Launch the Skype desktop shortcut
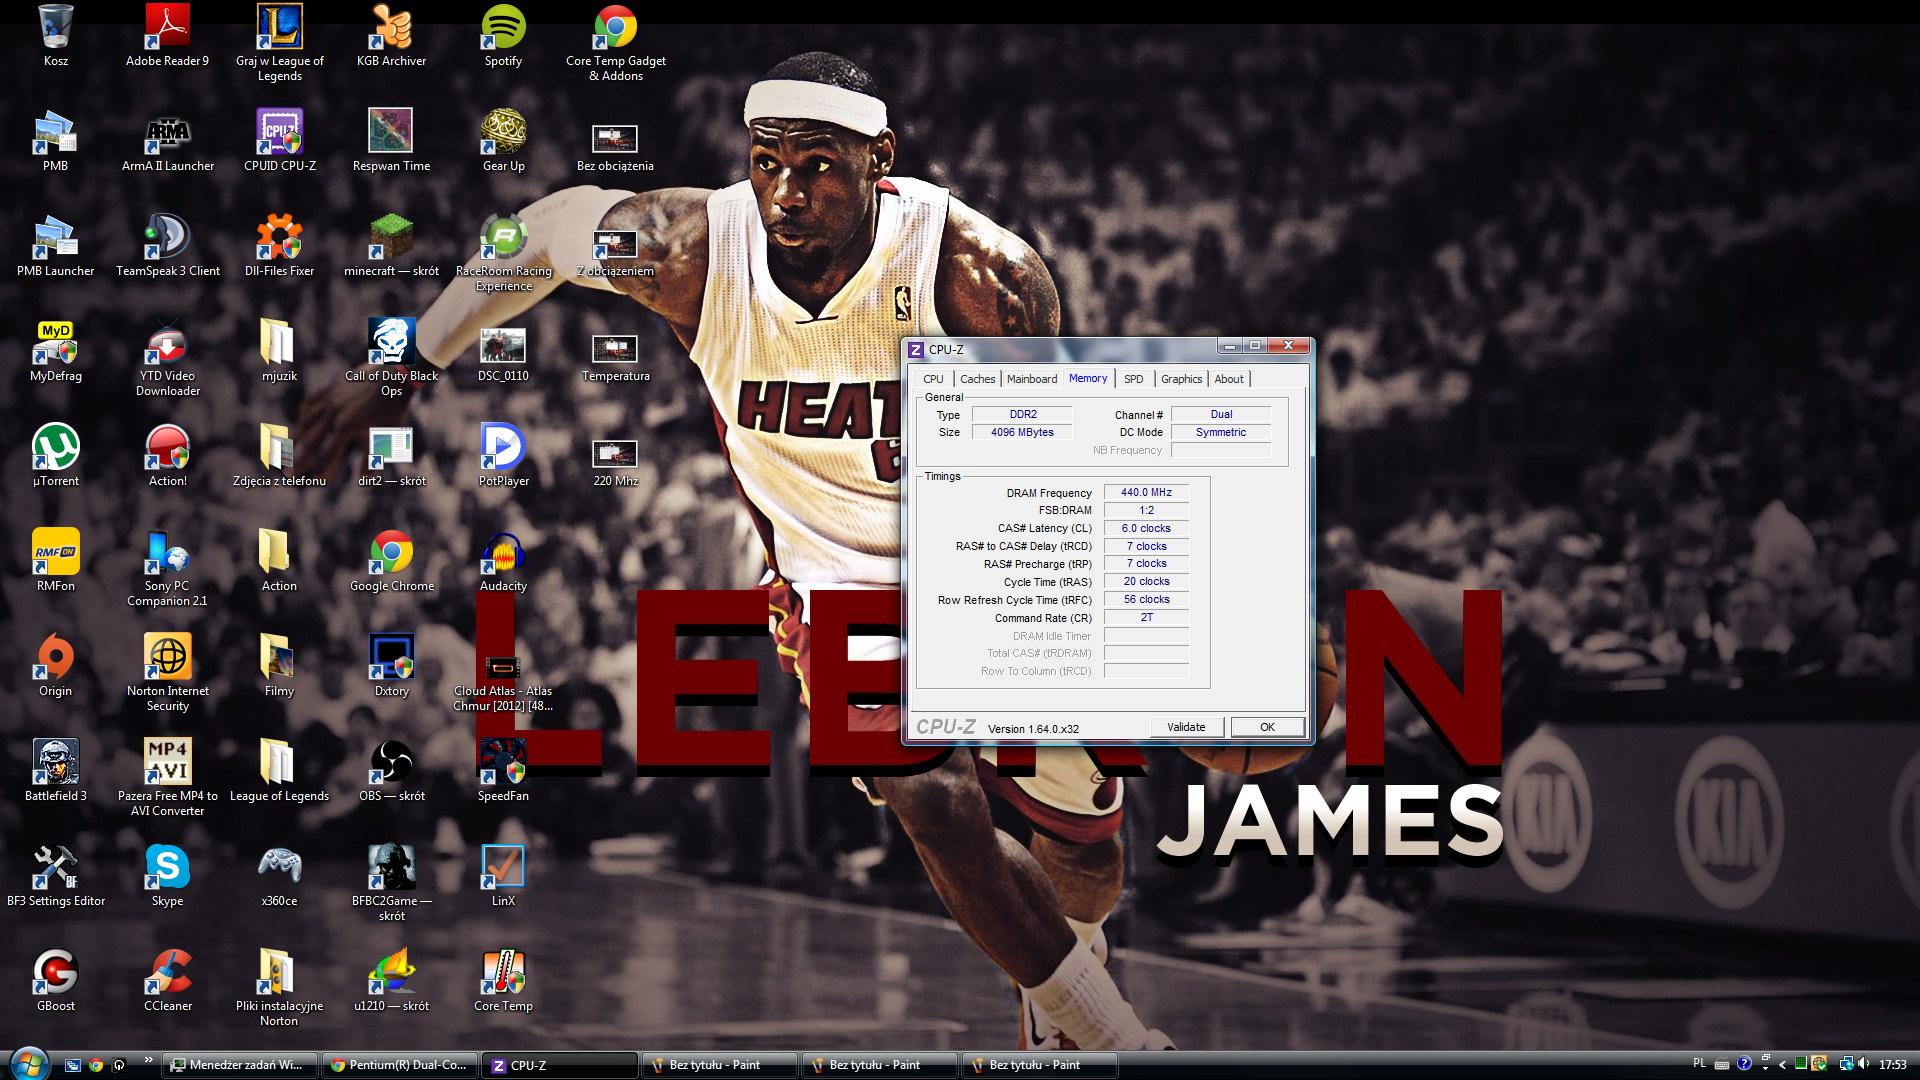Viewport: 1920px width, 1080px height. [x=167, y=868]
